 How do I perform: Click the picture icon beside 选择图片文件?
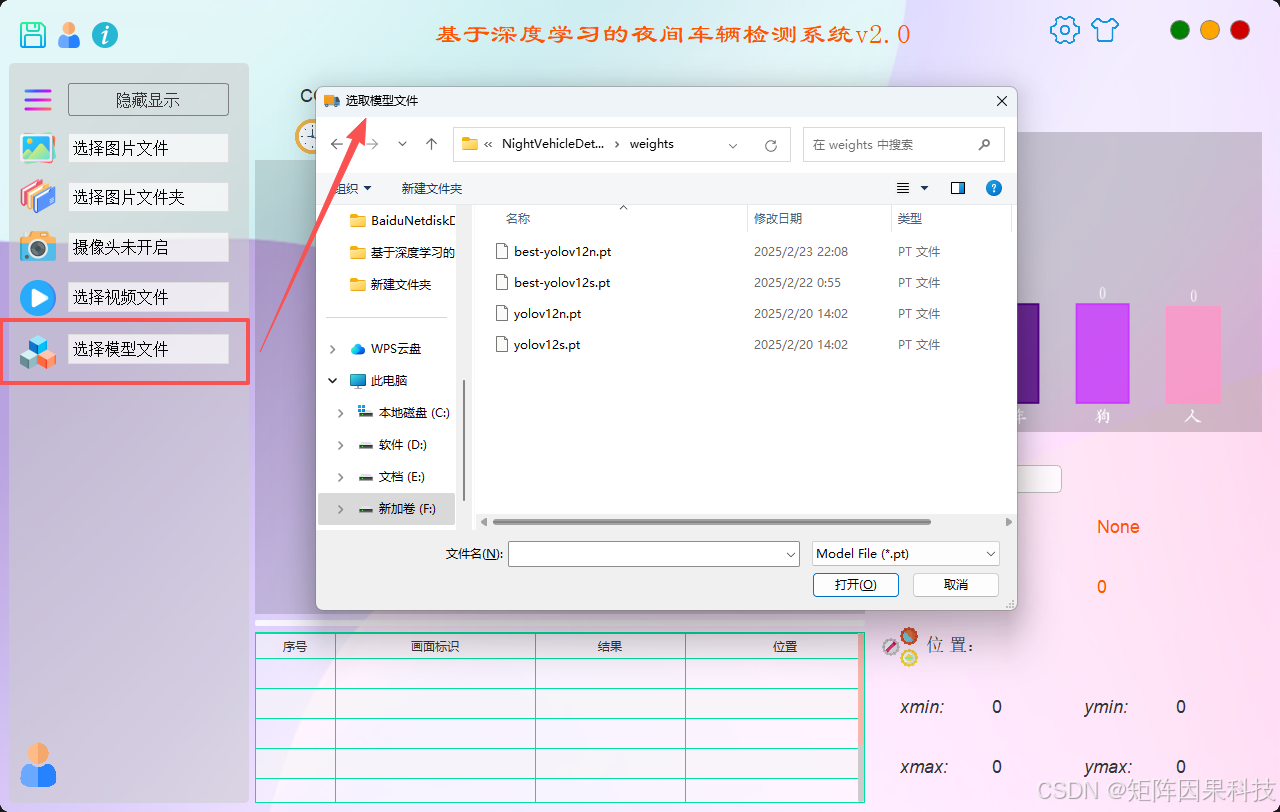[38, 148]
